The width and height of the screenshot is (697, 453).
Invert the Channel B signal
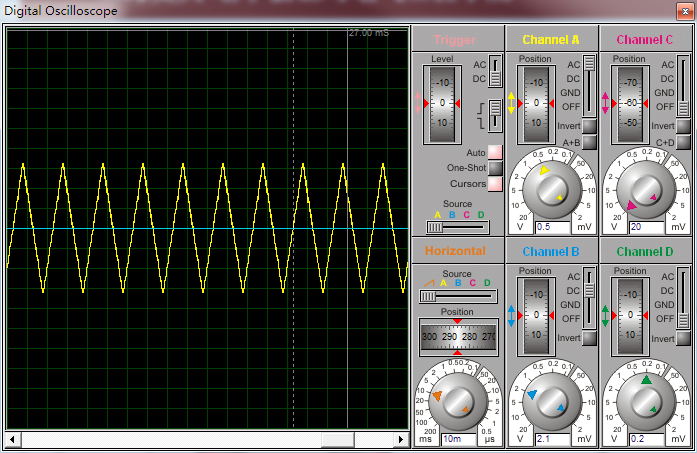point(589,338)
